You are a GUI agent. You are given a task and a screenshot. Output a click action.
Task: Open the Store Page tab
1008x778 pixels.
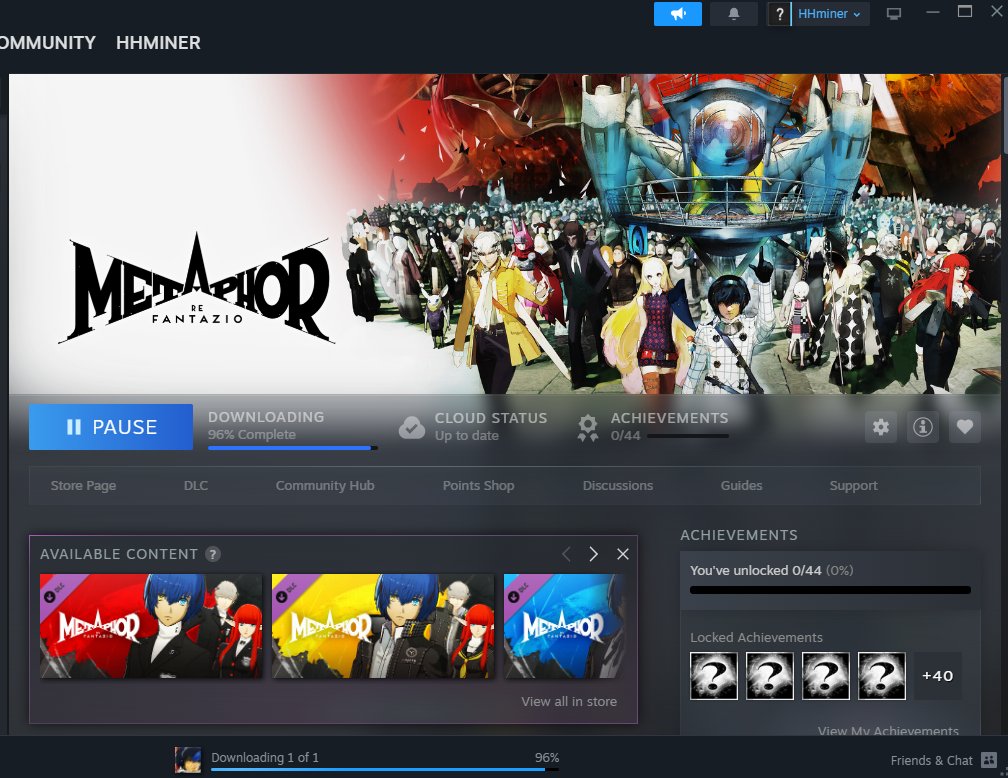point(84,485)
